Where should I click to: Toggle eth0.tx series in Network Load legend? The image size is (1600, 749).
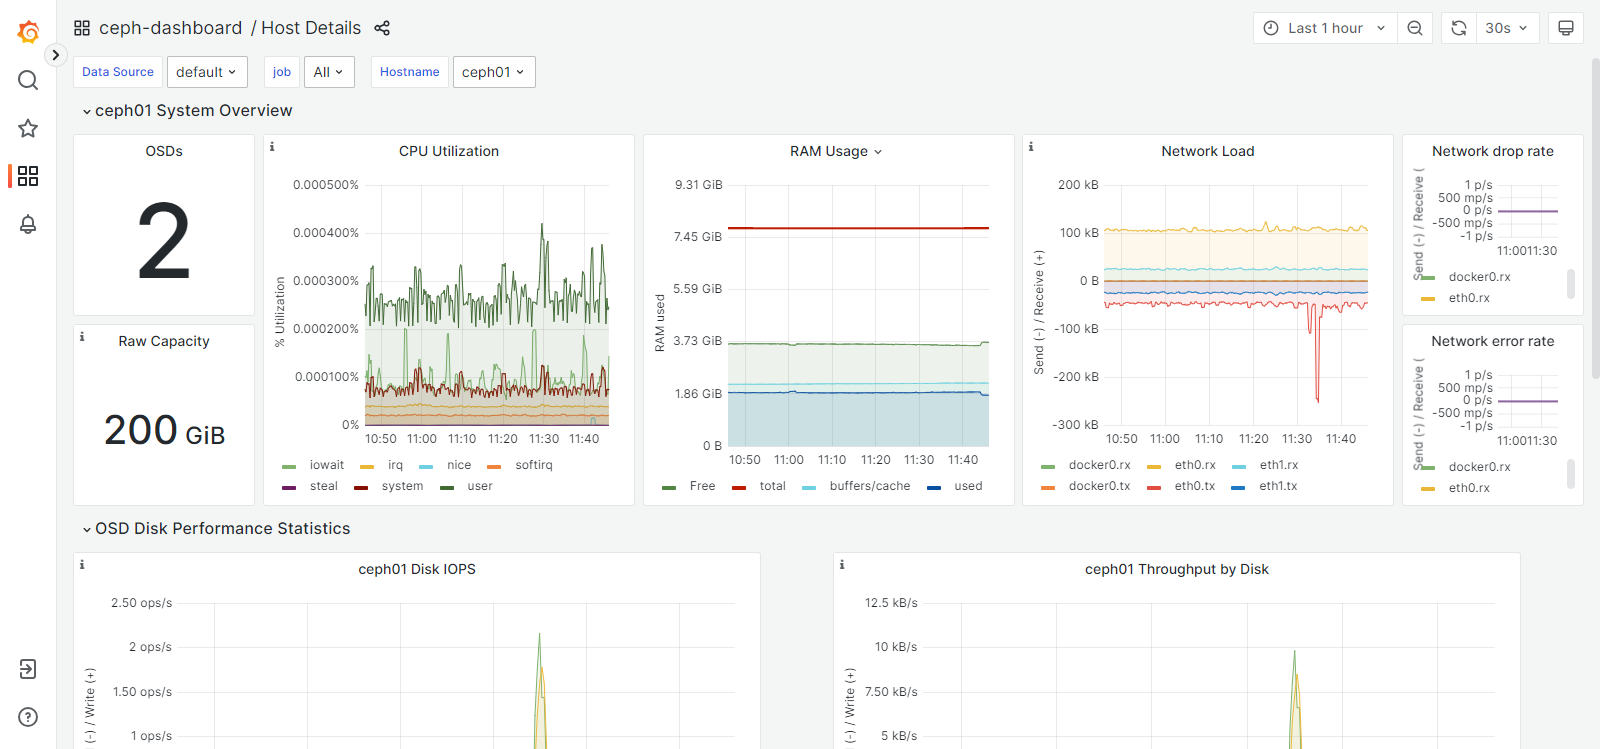1194,486
